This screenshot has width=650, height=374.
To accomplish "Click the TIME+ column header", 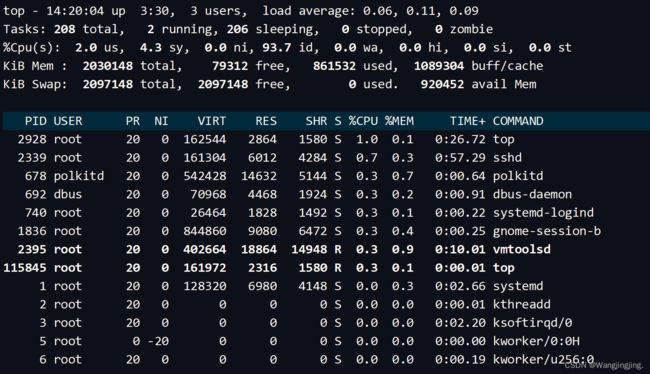I will click(x=467, y=121).
